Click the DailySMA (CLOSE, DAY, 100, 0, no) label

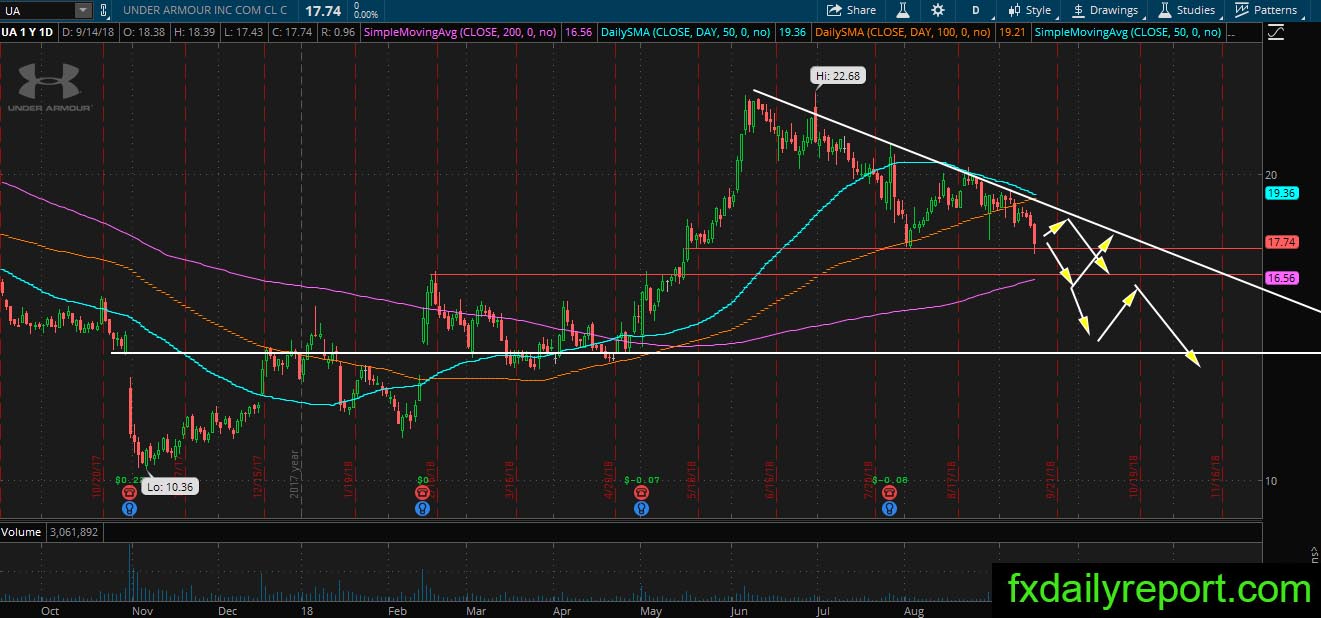[902, 33]
